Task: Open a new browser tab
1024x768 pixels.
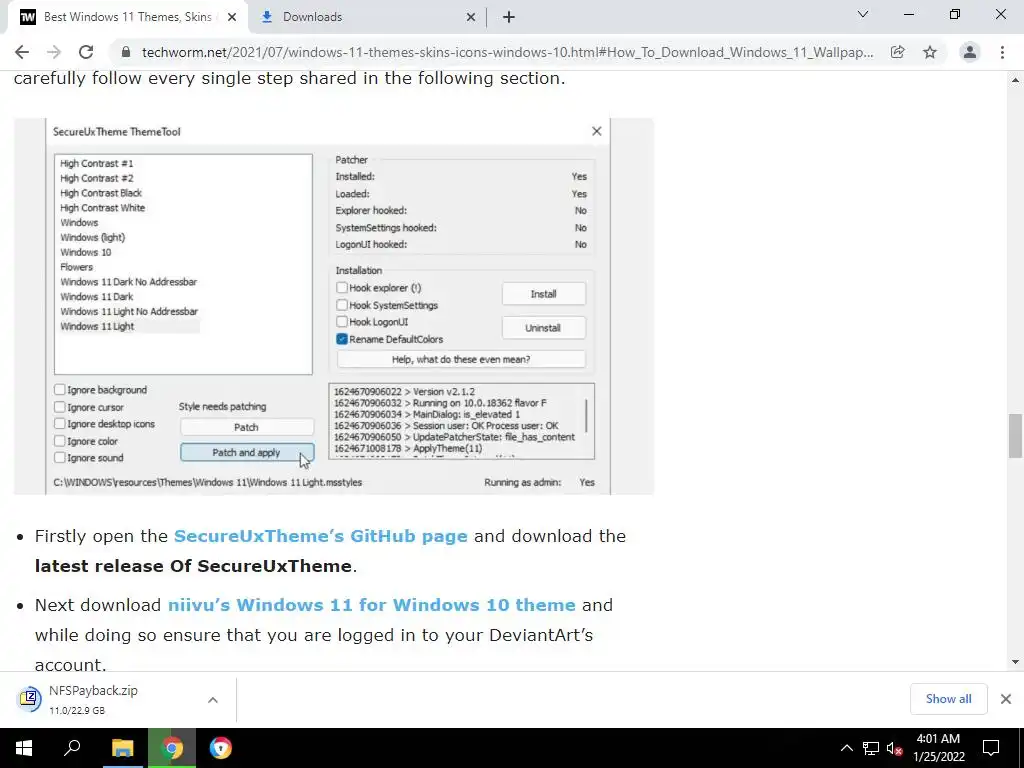Action: tap(509, 17)
